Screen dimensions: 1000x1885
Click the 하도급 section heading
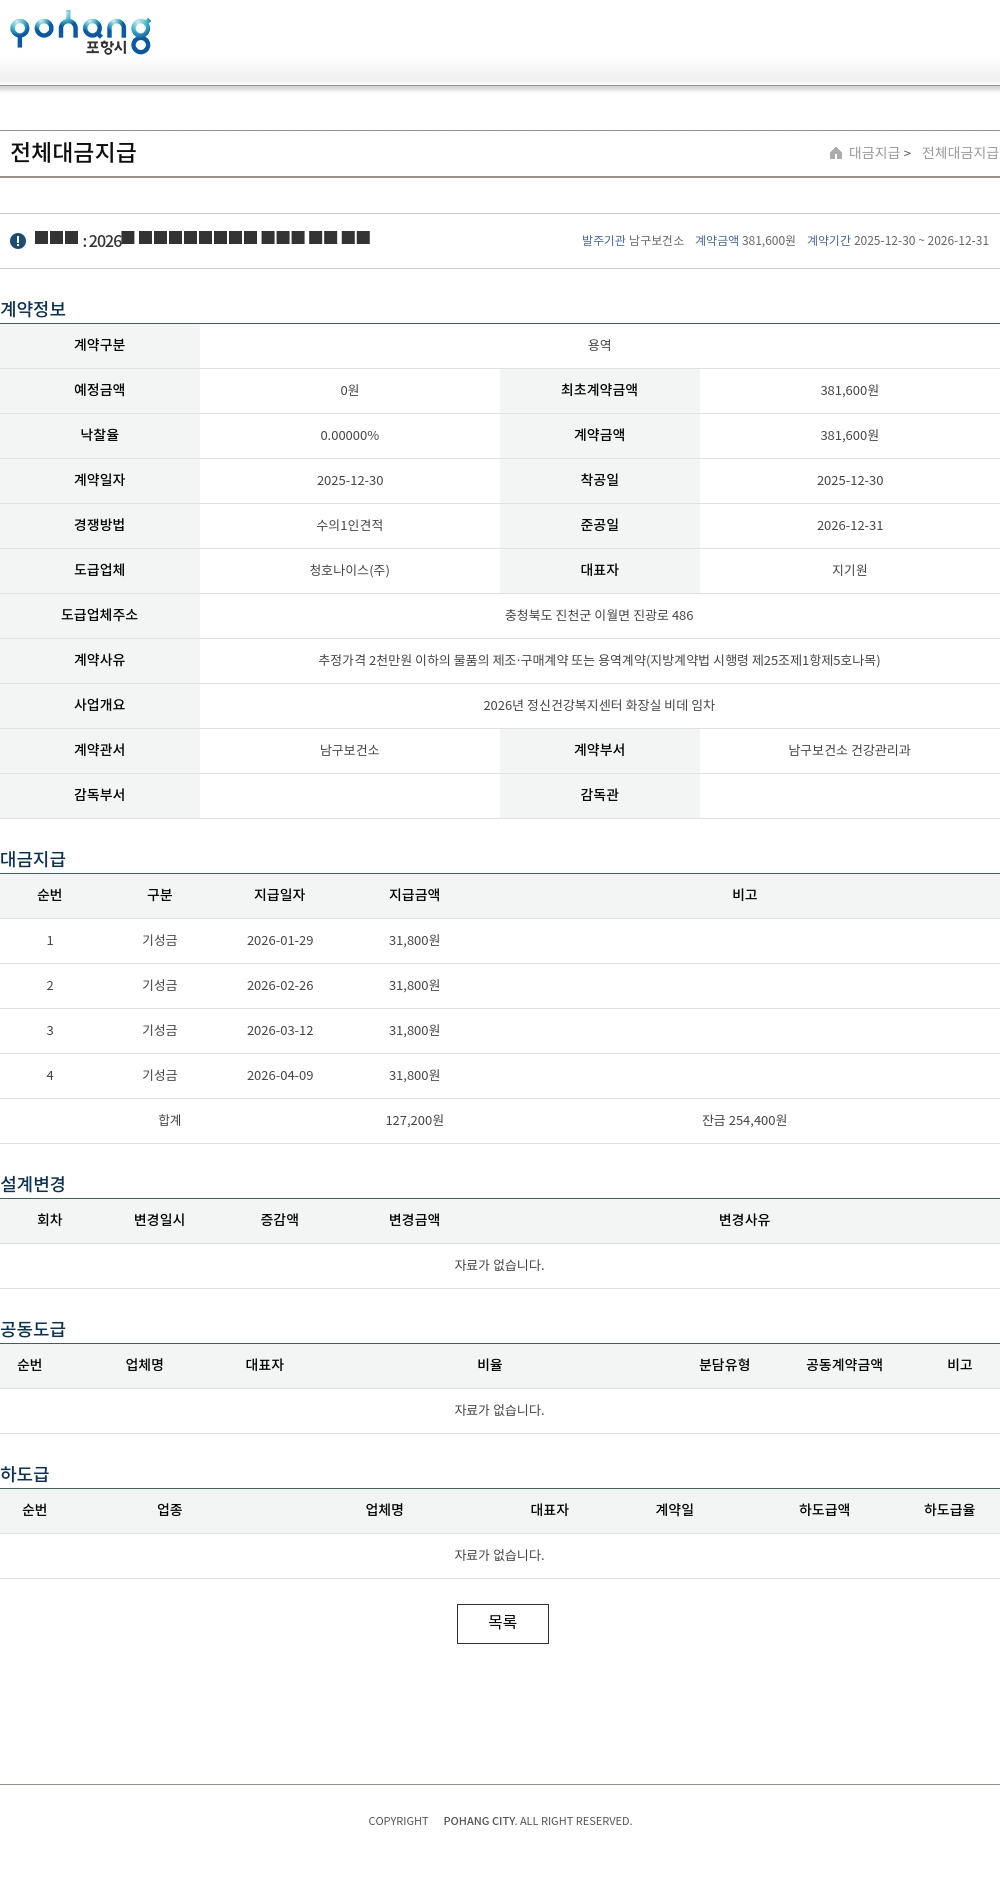[x=25, y=1474]
